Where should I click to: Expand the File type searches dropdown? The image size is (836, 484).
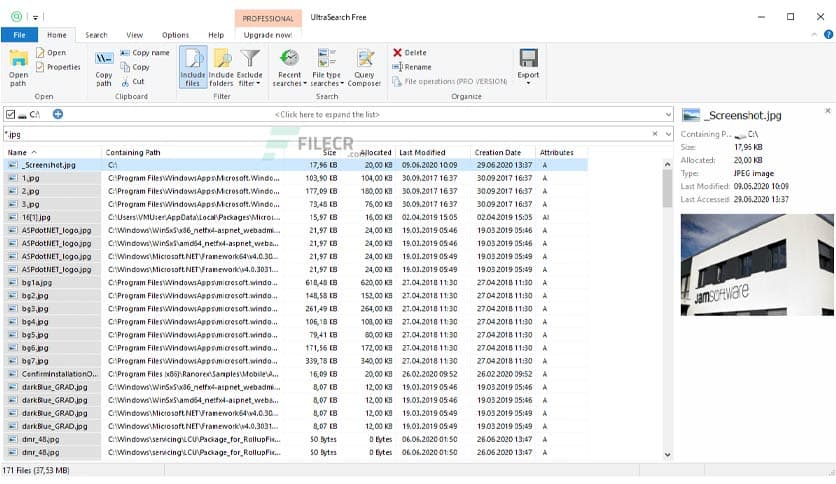[326, 66]
